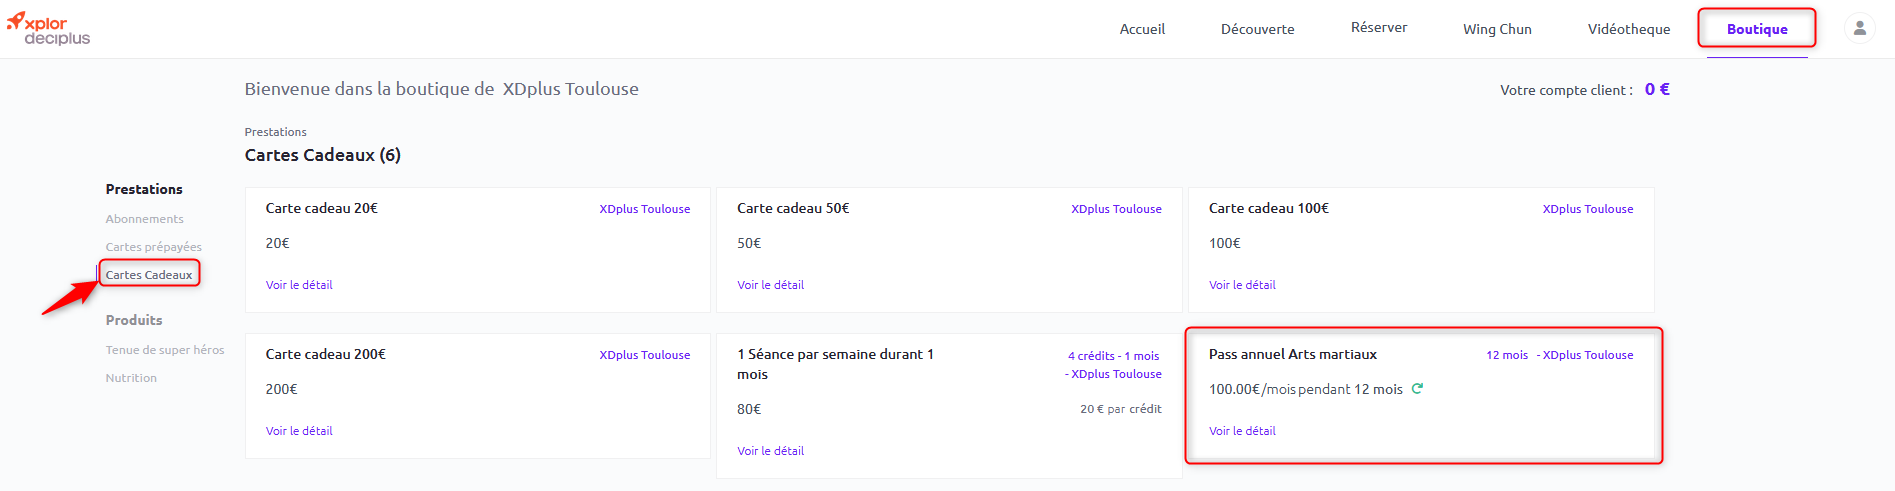See details for Carte cadeau 100€
The height and width of the screenshot is (491, 1895).
point(1242,285)
